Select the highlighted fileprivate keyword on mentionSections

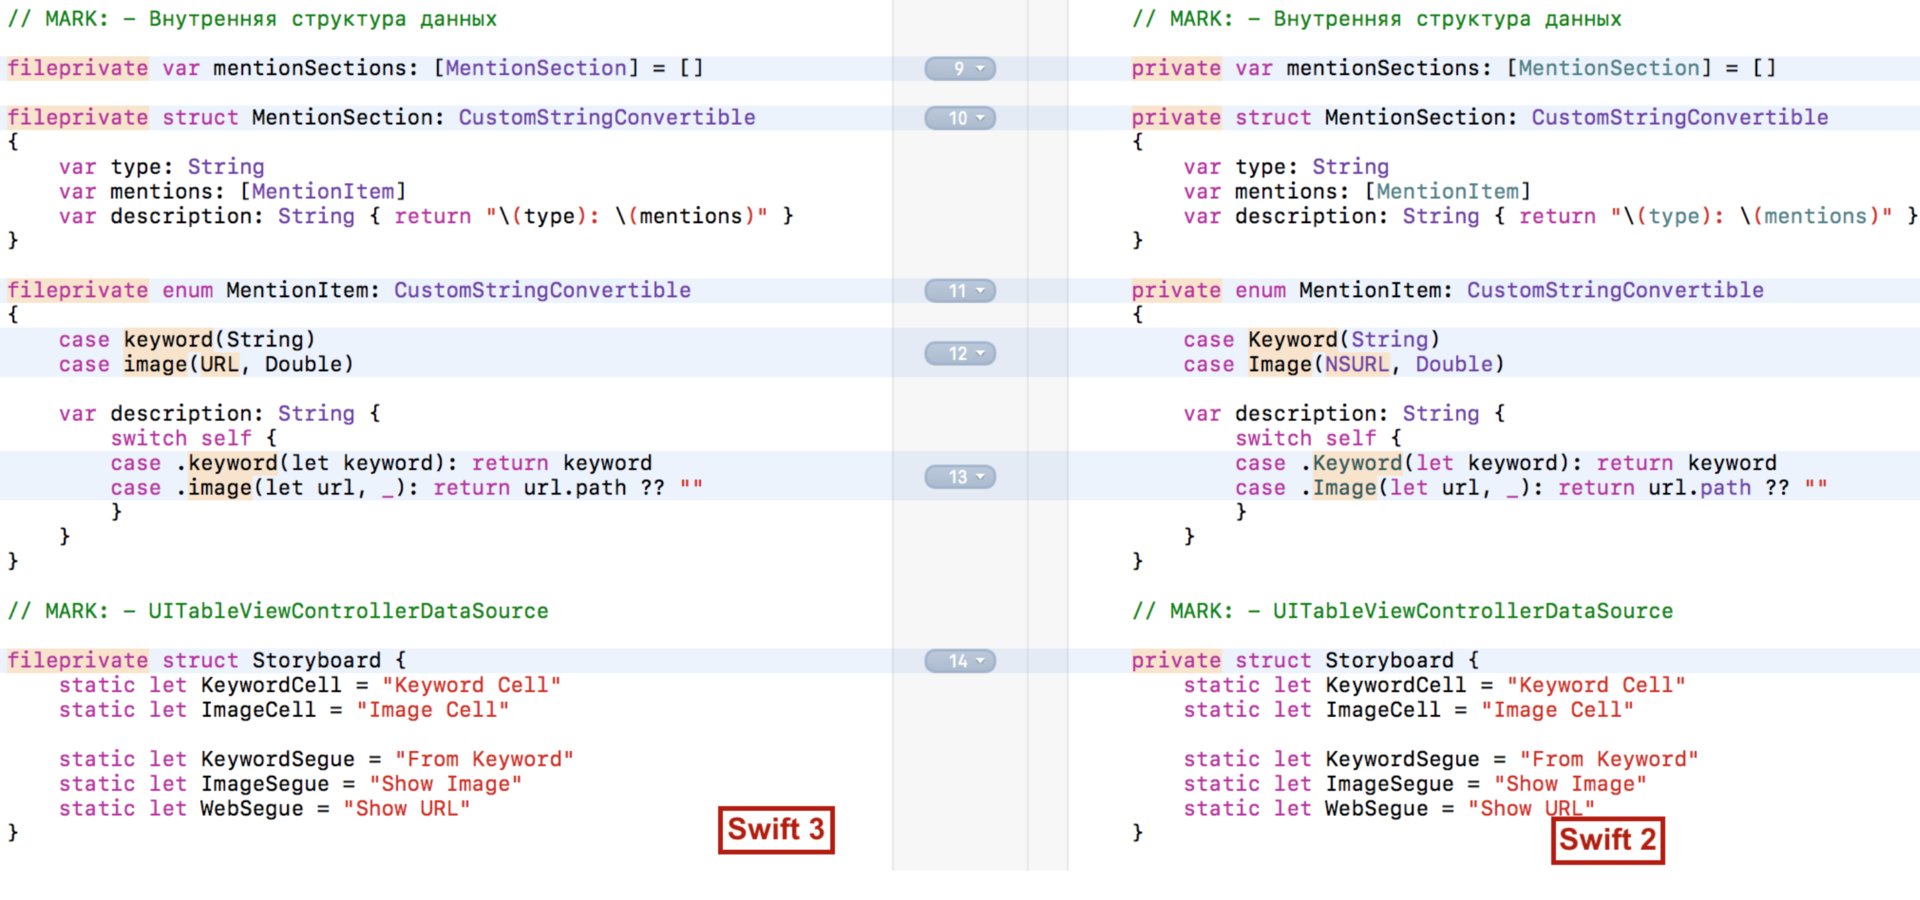[77, 68]
